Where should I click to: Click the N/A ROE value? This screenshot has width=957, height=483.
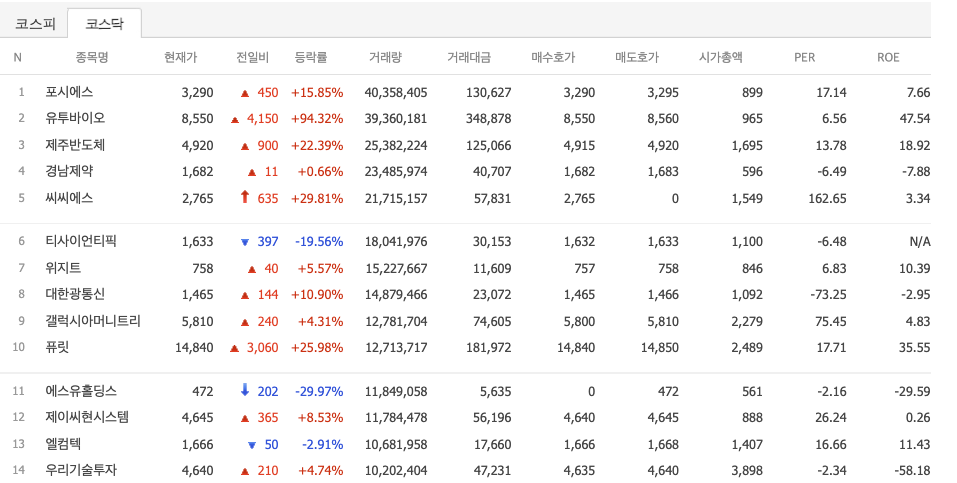point(920,242)
